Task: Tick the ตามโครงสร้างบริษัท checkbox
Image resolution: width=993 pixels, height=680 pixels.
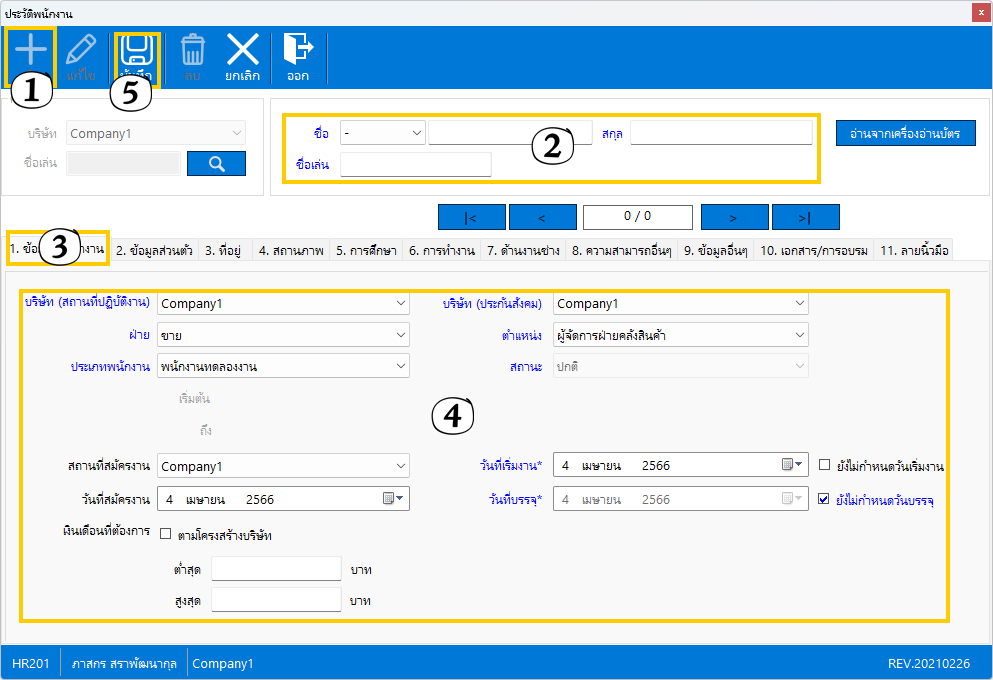Action: pos(166,535)
